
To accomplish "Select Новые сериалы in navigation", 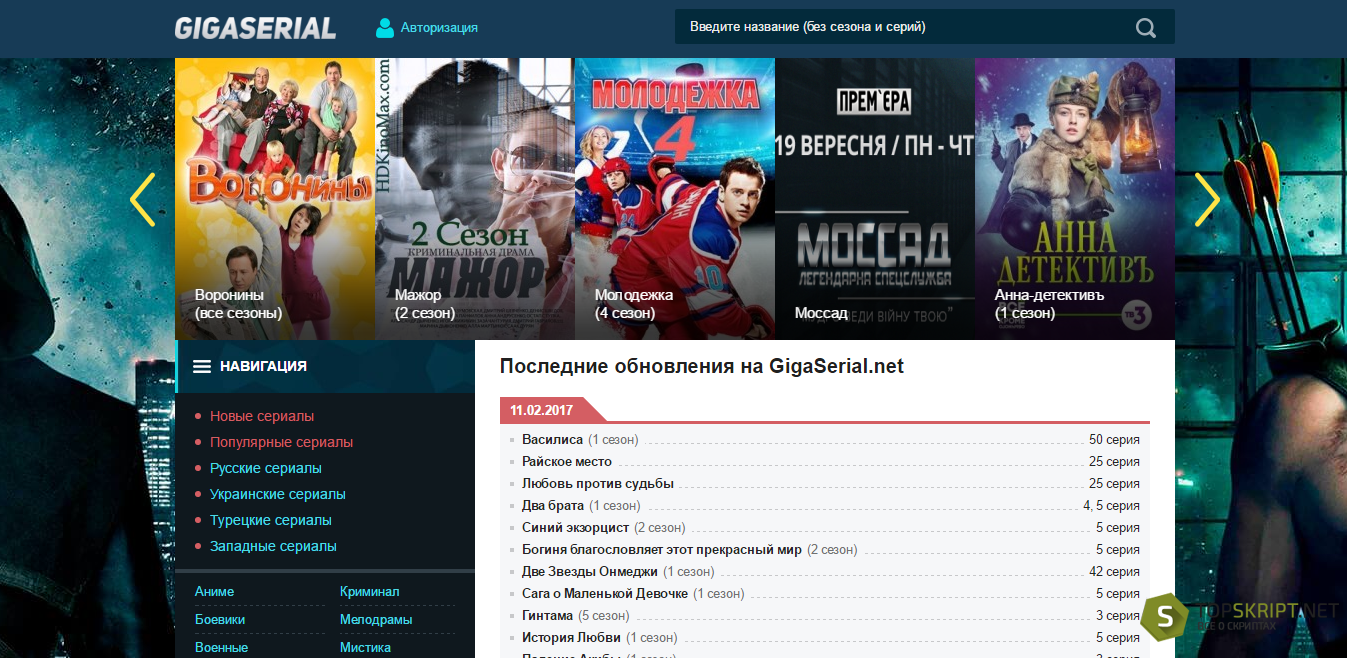I will click(x=262, y=416).
